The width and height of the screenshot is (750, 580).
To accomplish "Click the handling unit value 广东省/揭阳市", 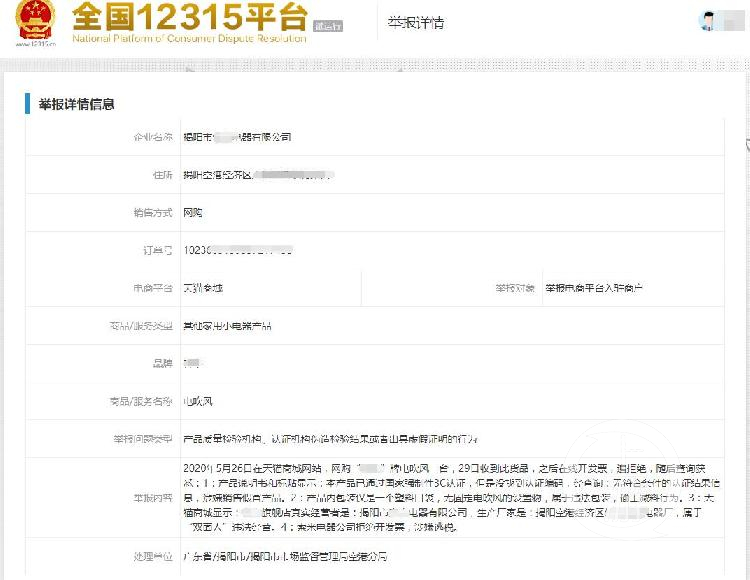I will (x=284, y=556).
